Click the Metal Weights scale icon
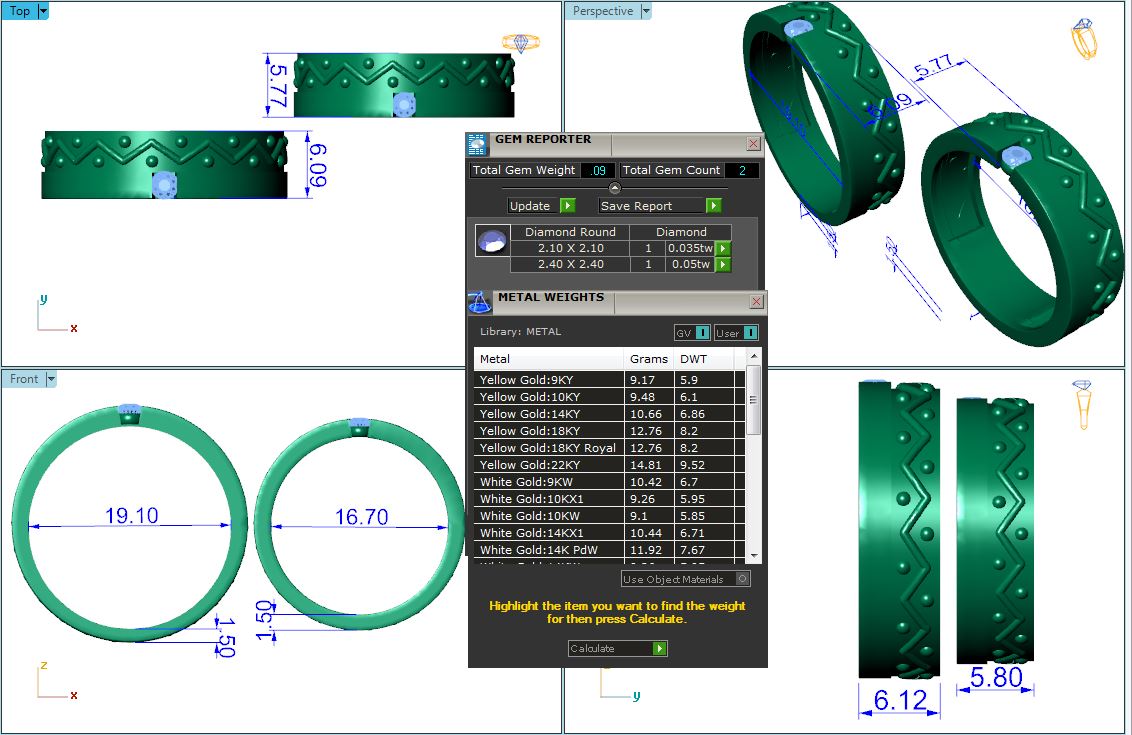 click(479, 302)
